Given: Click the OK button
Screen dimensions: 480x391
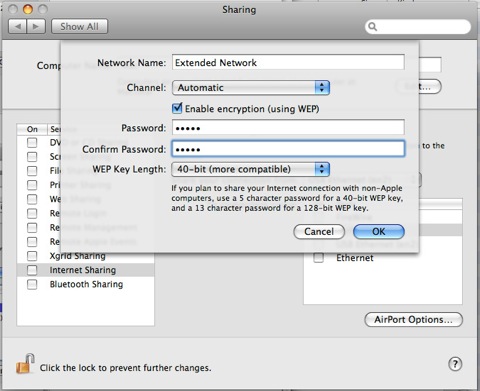Looking at the screenshot, I should pyautogui.click(x=379, y=231).
